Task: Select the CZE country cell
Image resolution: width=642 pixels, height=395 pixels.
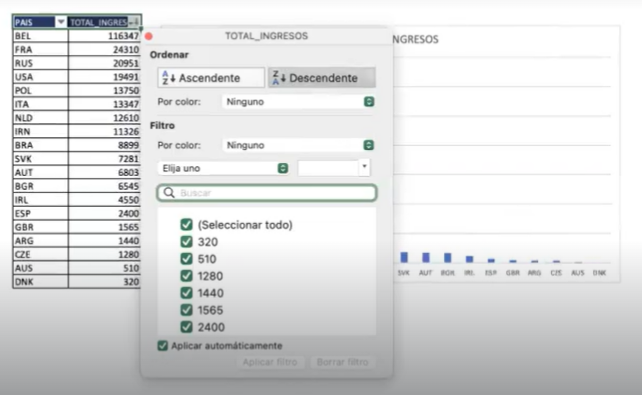Action: [40, 254]
